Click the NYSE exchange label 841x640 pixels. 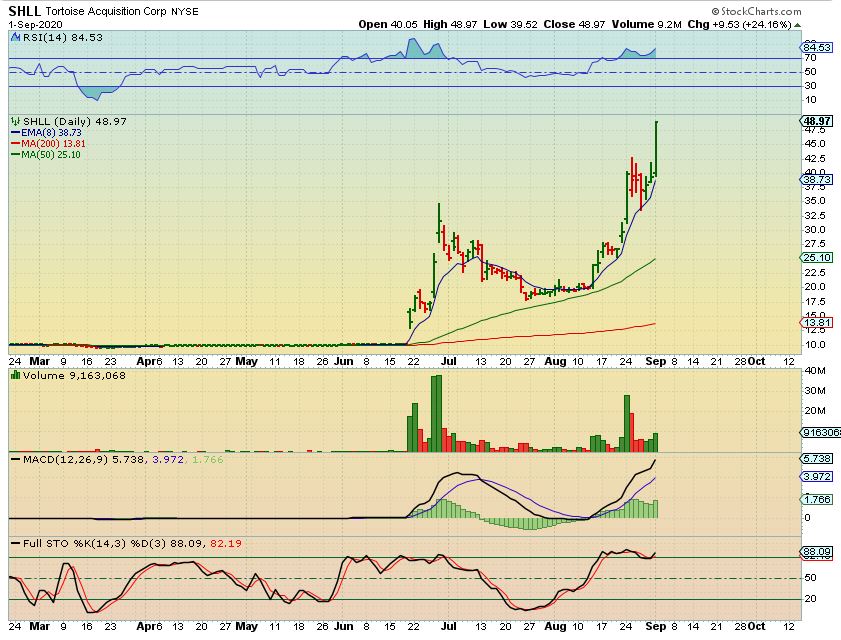pyautogui.click(x=185, y=11)
